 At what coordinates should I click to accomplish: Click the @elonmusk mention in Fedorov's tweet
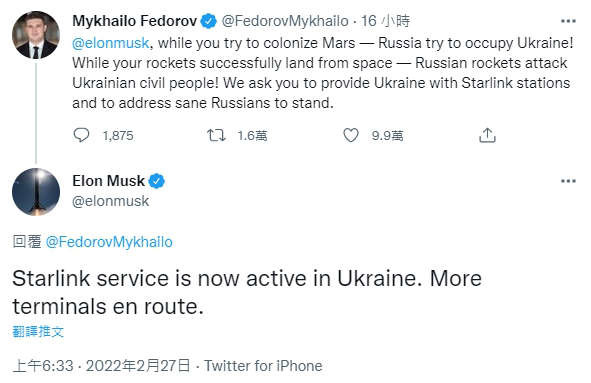click(x=111, y=43)
